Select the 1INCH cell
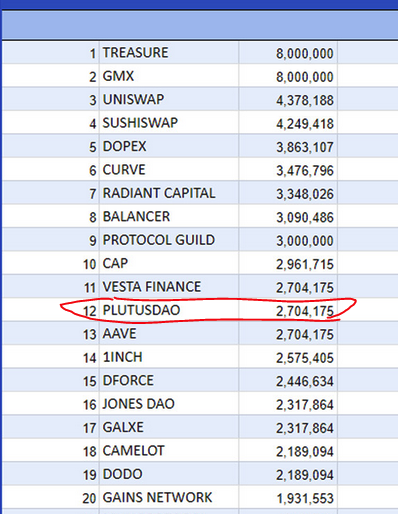This screenshot has width=398, height=514. 169,356
